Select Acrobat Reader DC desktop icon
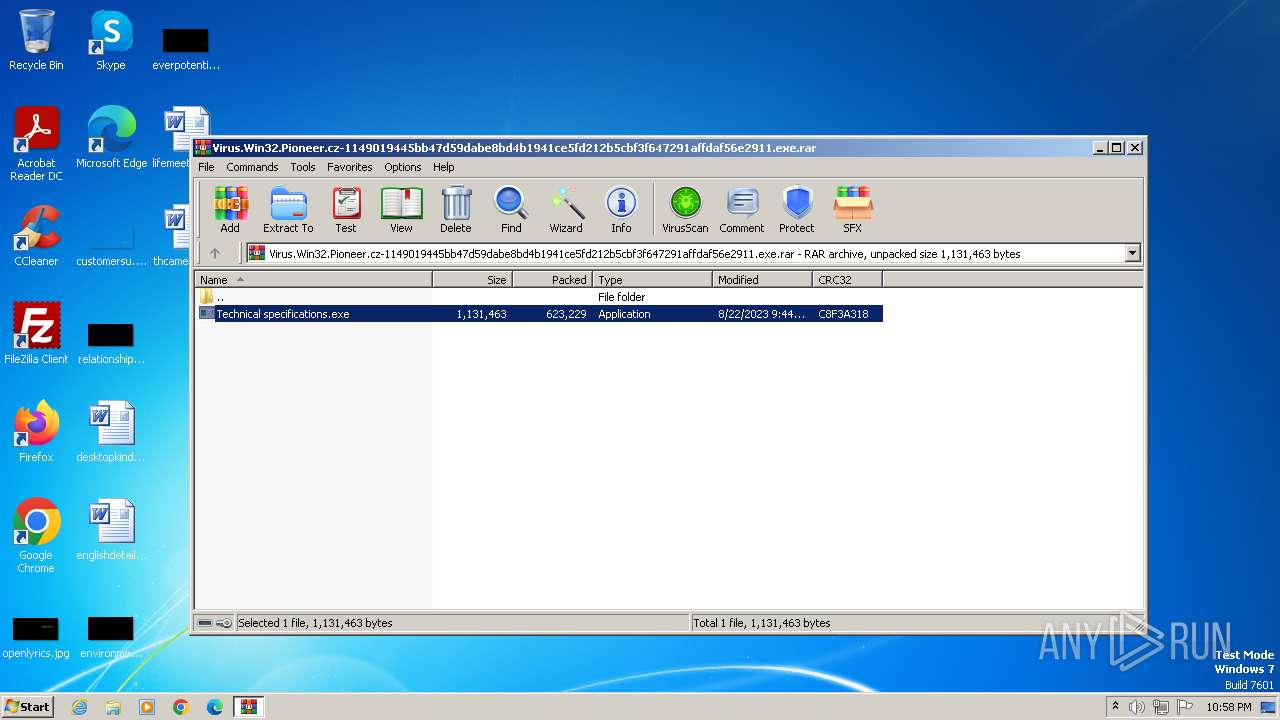 click(x=36, y=144)
